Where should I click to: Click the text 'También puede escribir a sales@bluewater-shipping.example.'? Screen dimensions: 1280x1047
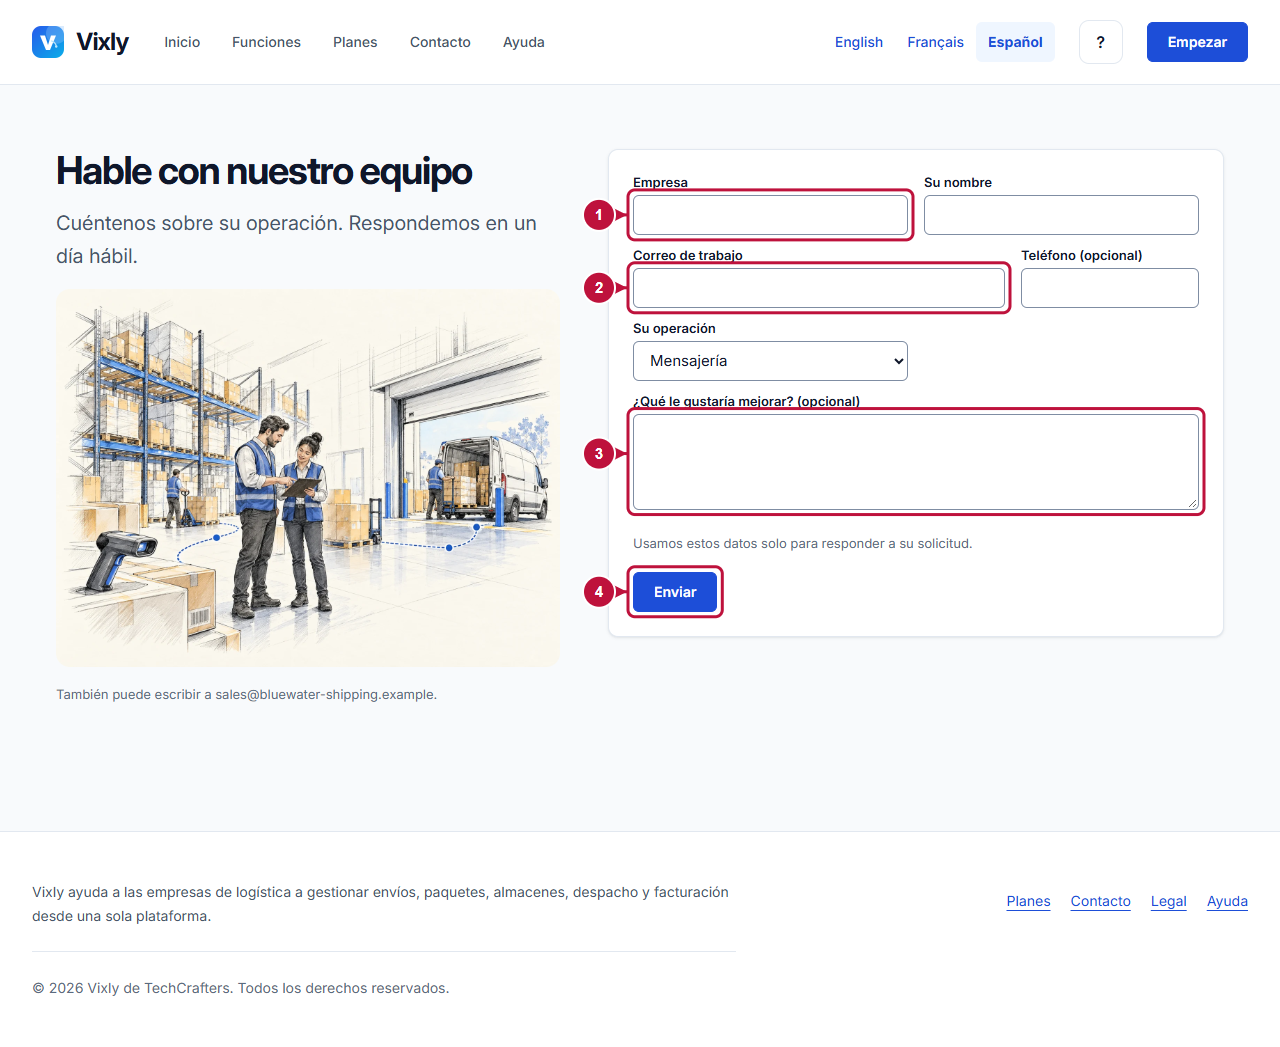pyautogui.click(x=246, y=694)
